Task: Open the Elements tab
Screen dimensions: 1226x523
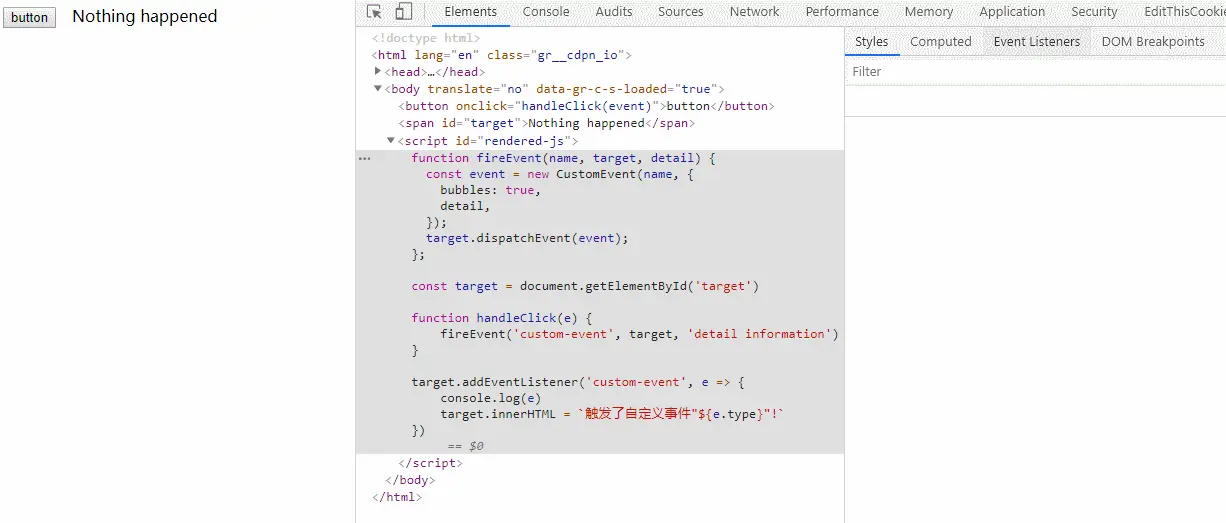Action: click(x=470, y=12)
